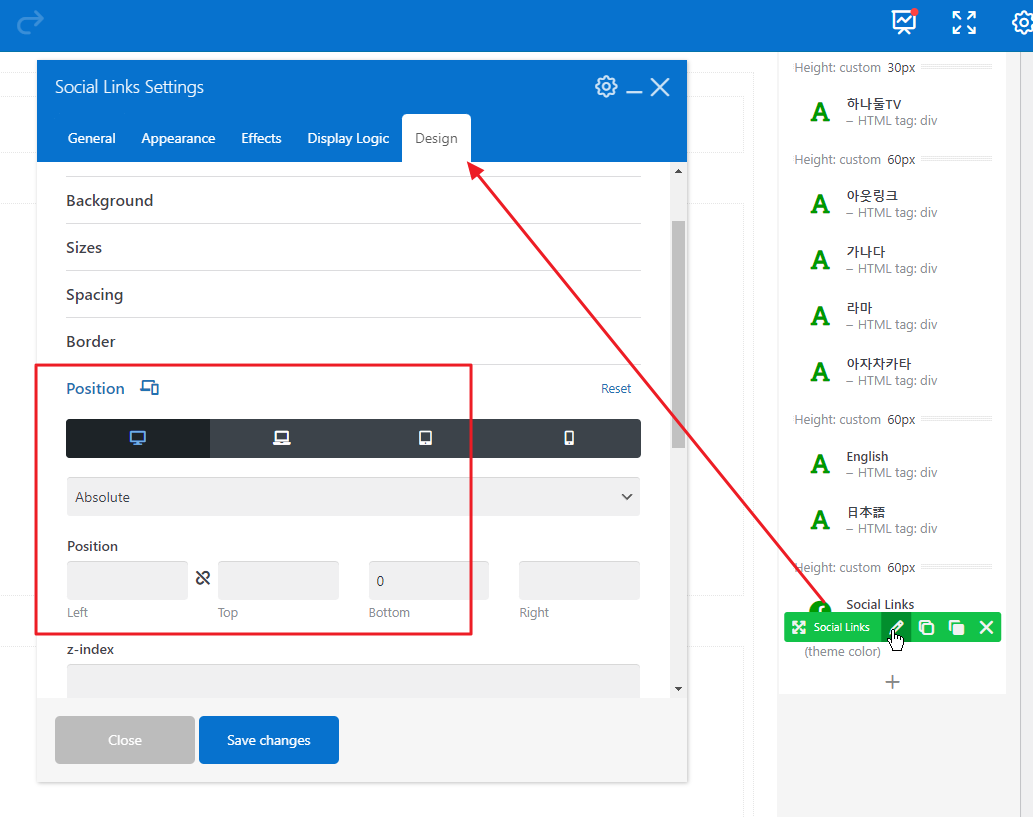The image size is (1033, 817).
Task: Switch to the Appearance tab
Action: point(178,138)
